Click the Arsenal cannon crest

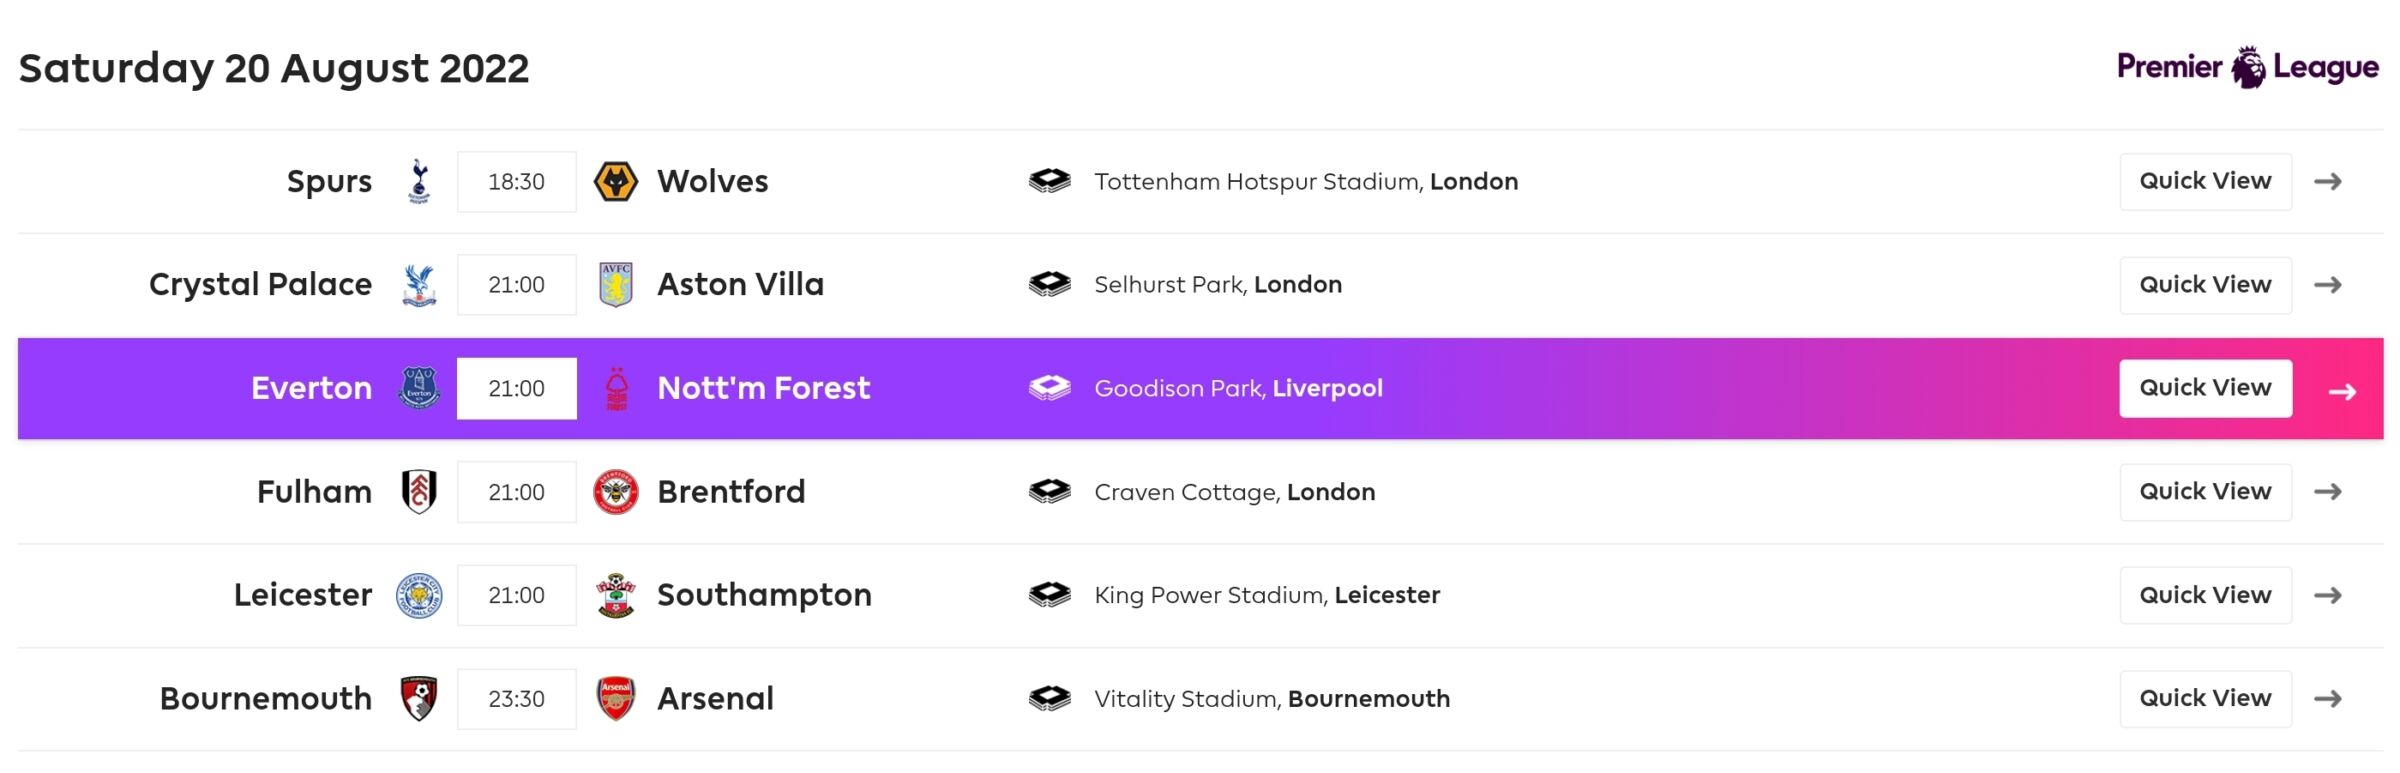pyautogui.click(x=615, y=698)
